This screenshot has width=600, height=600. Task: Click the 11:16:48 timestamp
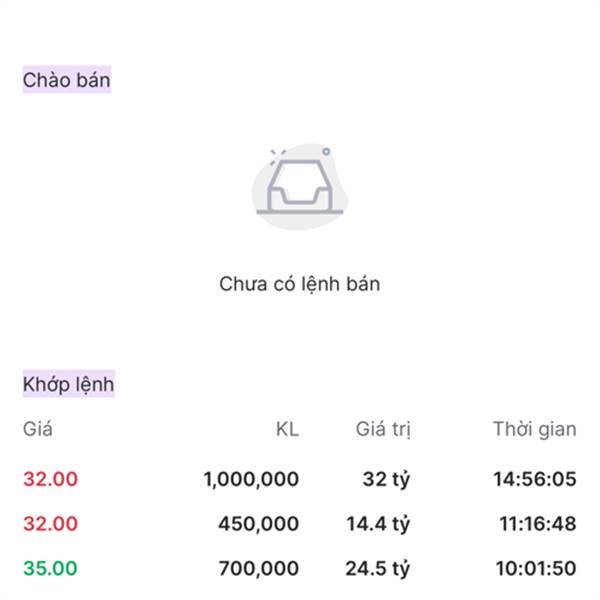click(538, 523)
